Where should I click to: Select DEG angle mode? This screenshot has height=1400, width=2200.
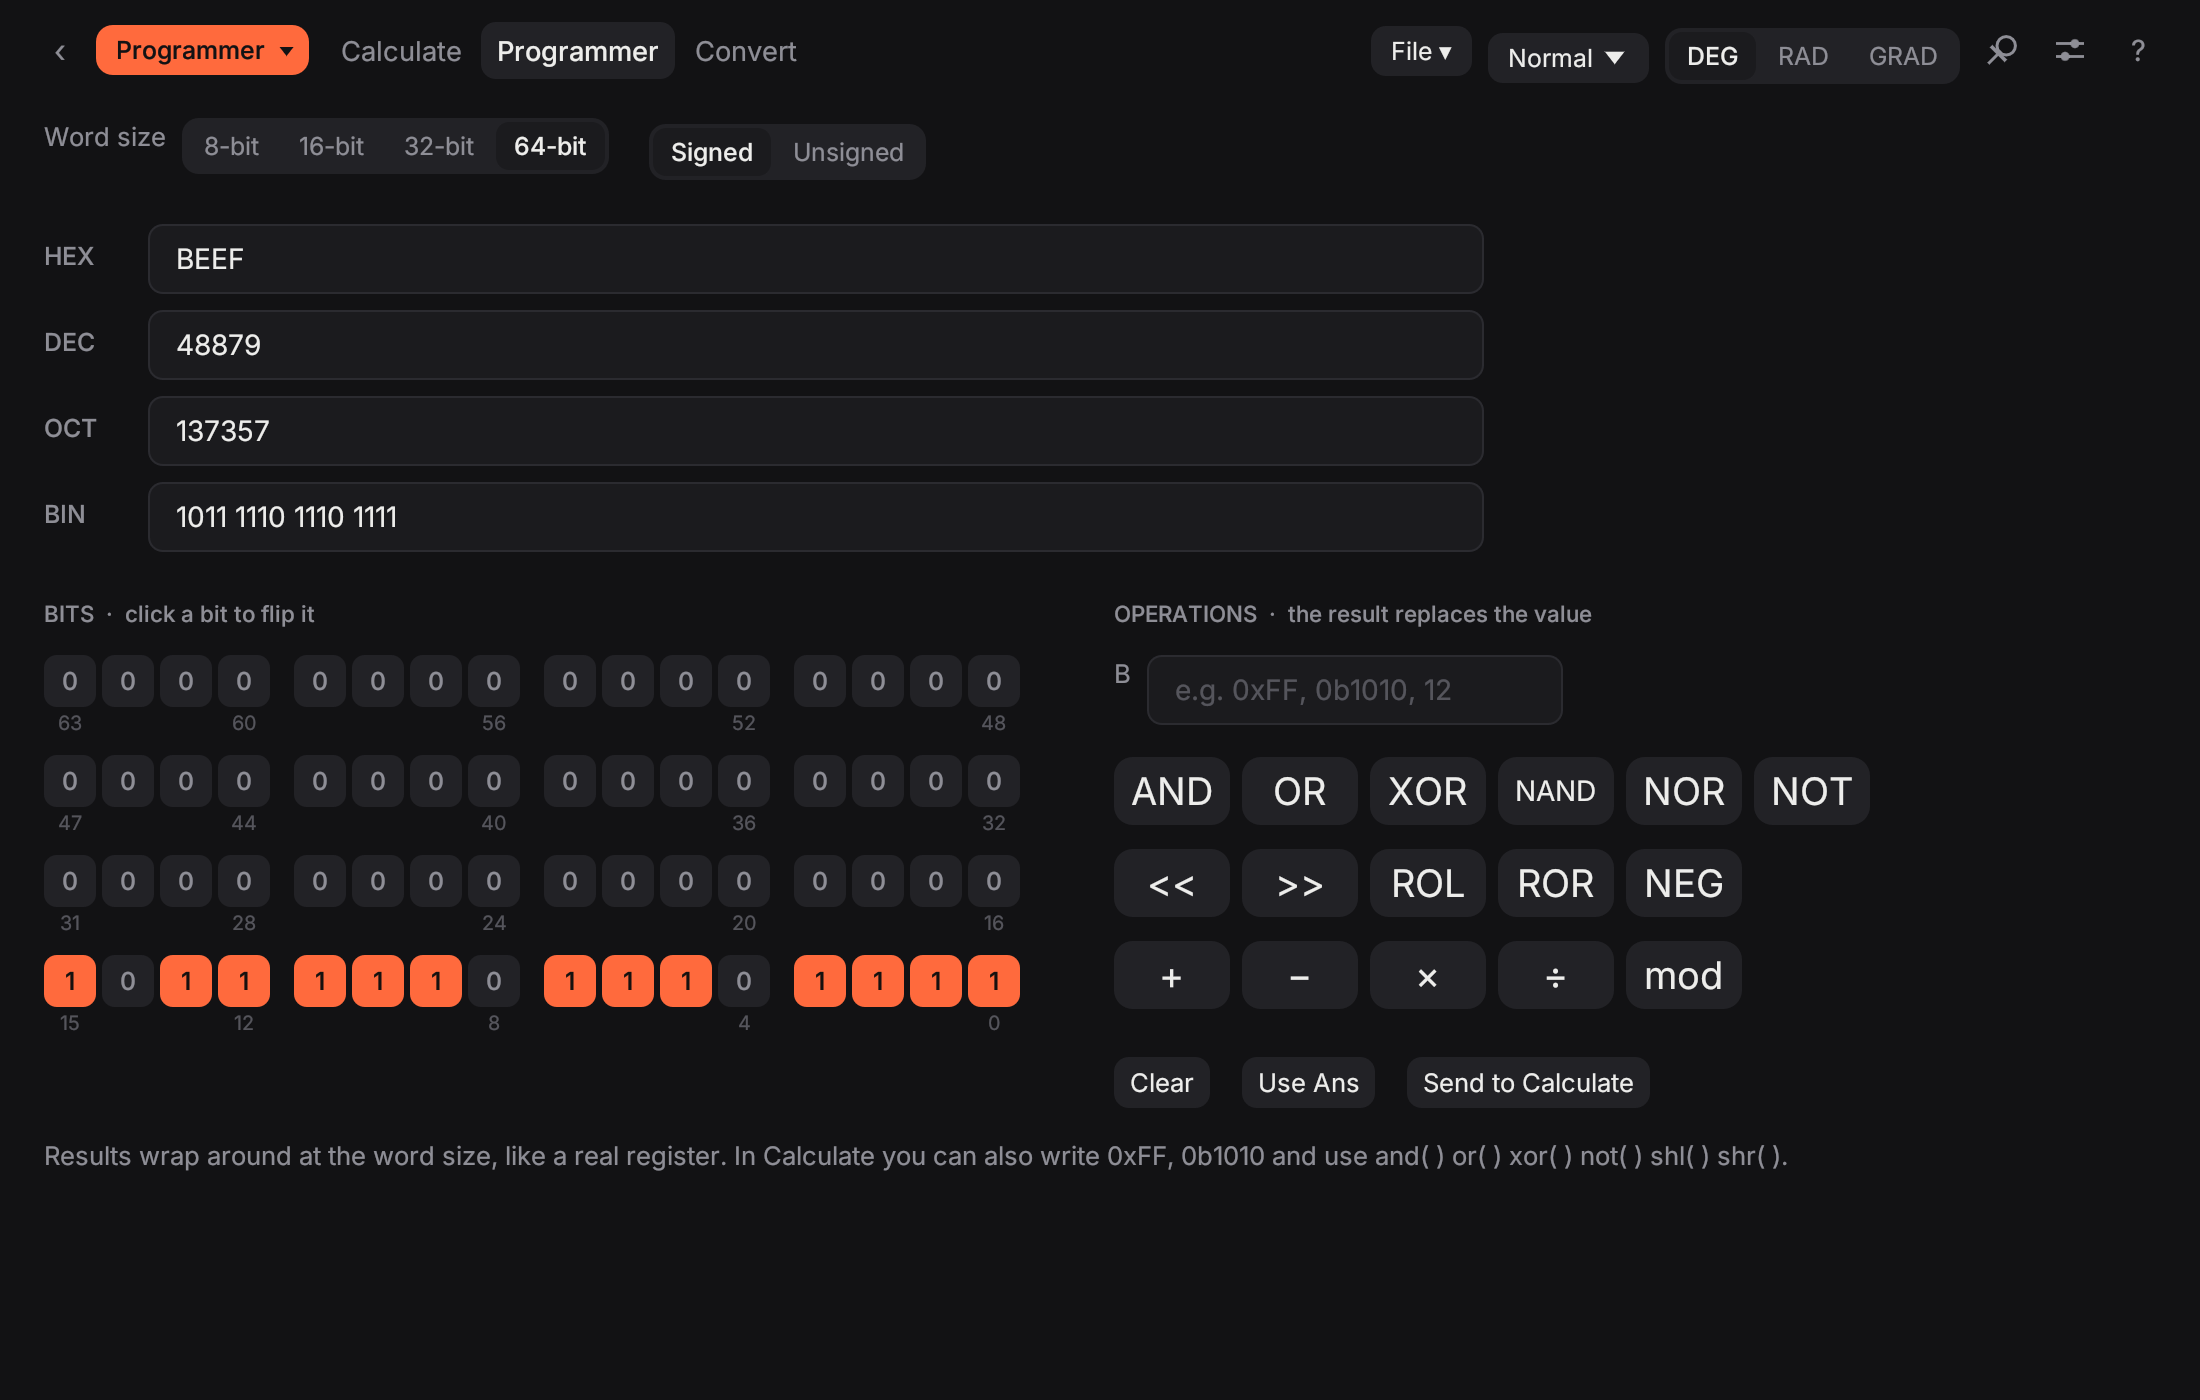click(1713, 57)
